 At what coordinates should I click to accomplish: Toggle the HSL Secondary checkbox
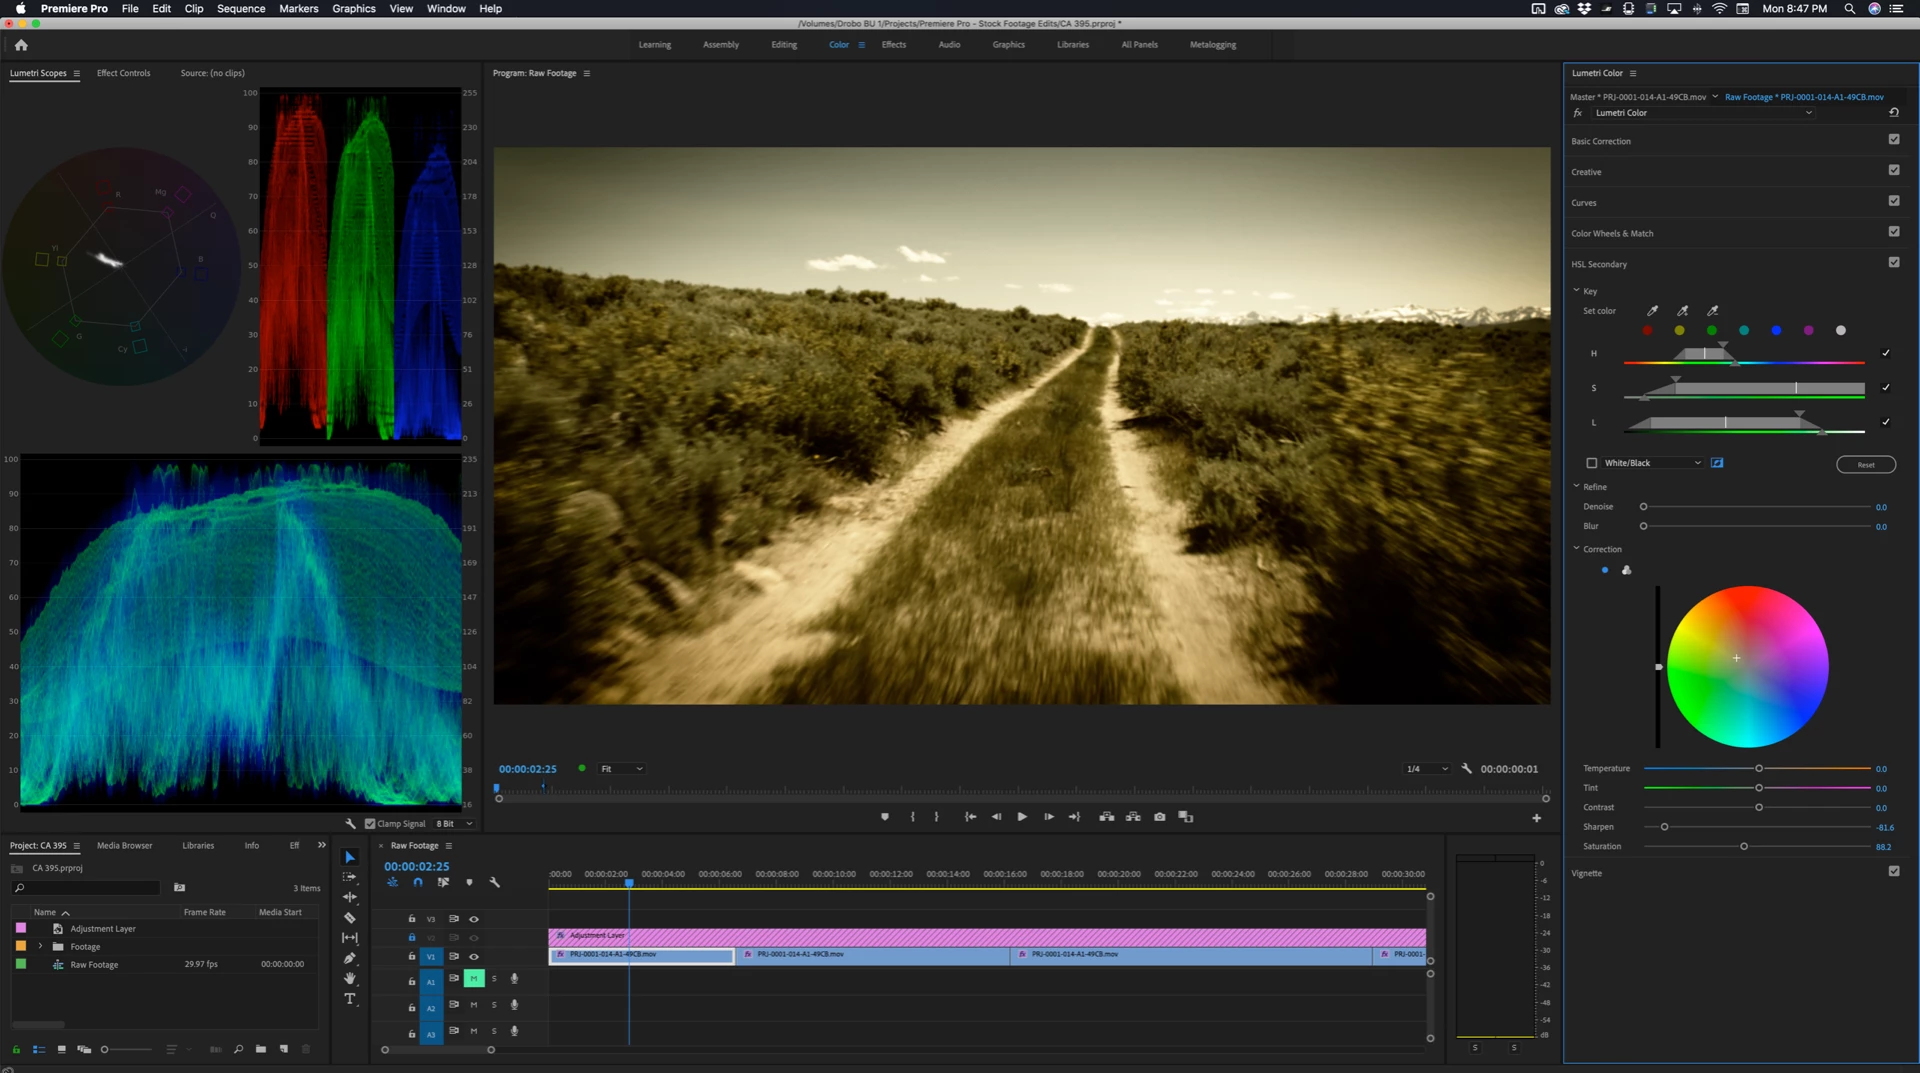point(1894,263)
